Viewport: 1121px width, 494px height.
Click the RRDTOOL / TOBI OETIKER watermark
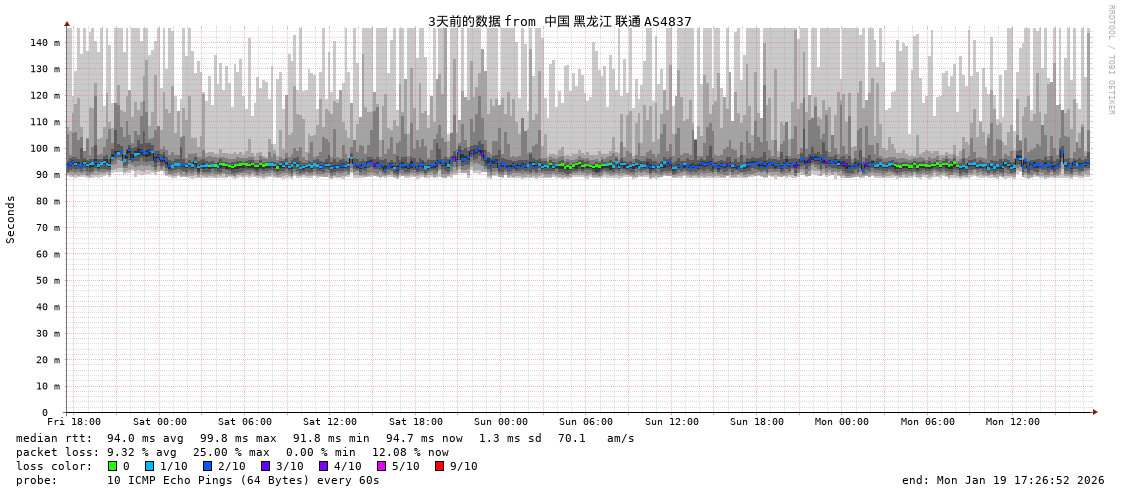1110,60
